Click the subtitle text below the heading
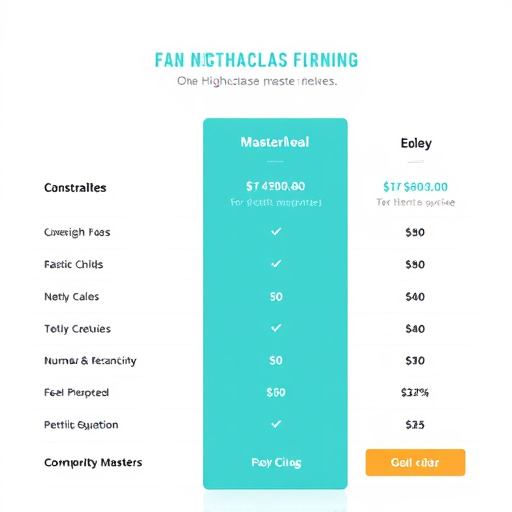Viewport: 512px width, 512px height. click(x=257, y=81)
